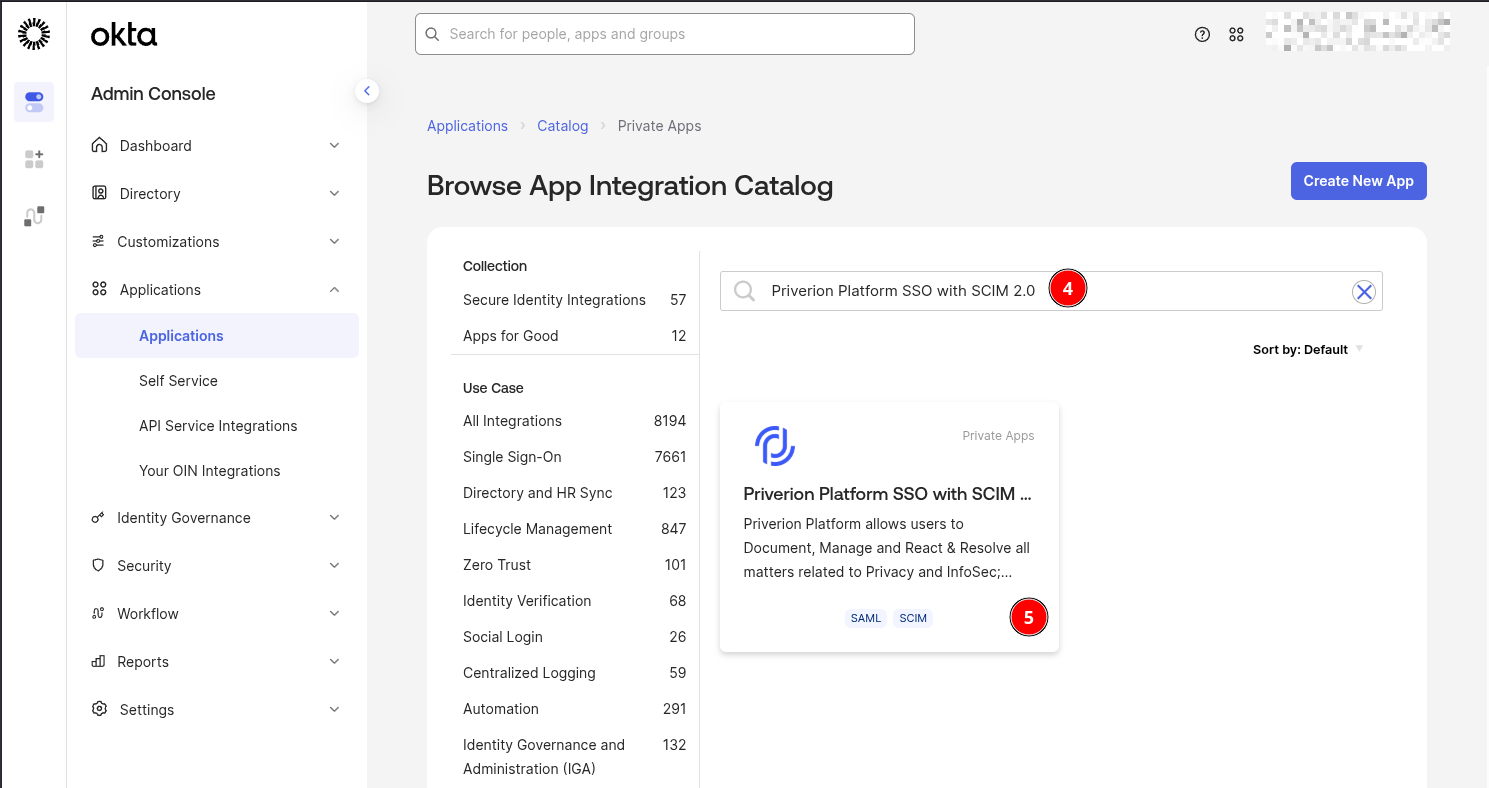Select the admin console toggle icon in rail
Image resolution: width=1489 pixels, height=788 pixels.
coord(34,102)
